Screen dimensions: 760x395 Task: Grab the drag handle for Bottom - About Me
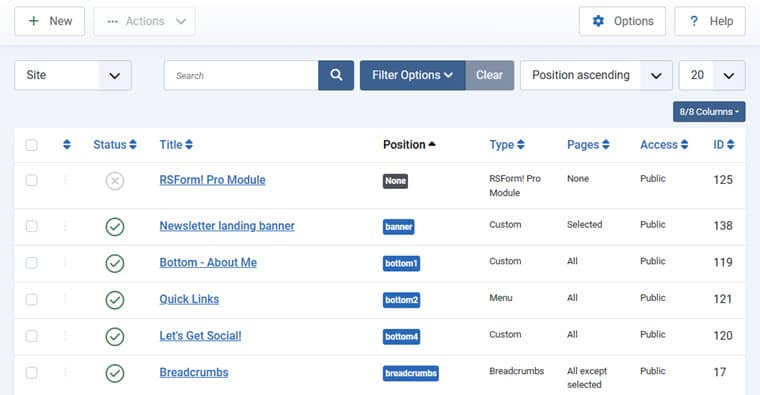(65, 263)
